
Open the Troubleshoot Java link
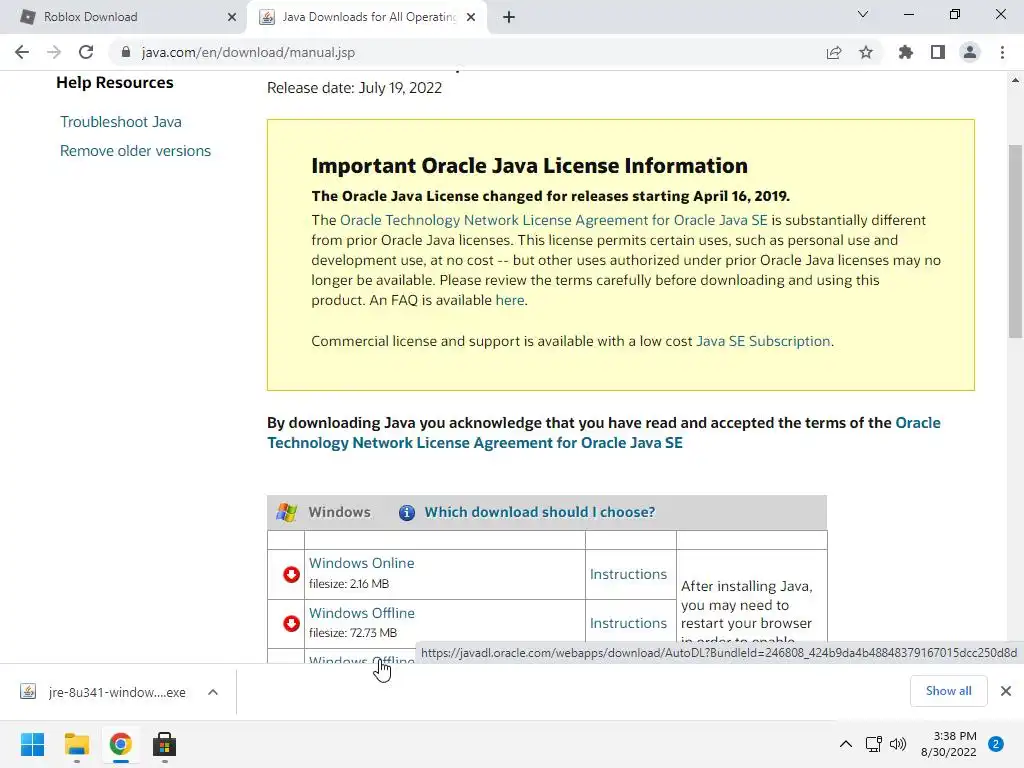(121, 122)
